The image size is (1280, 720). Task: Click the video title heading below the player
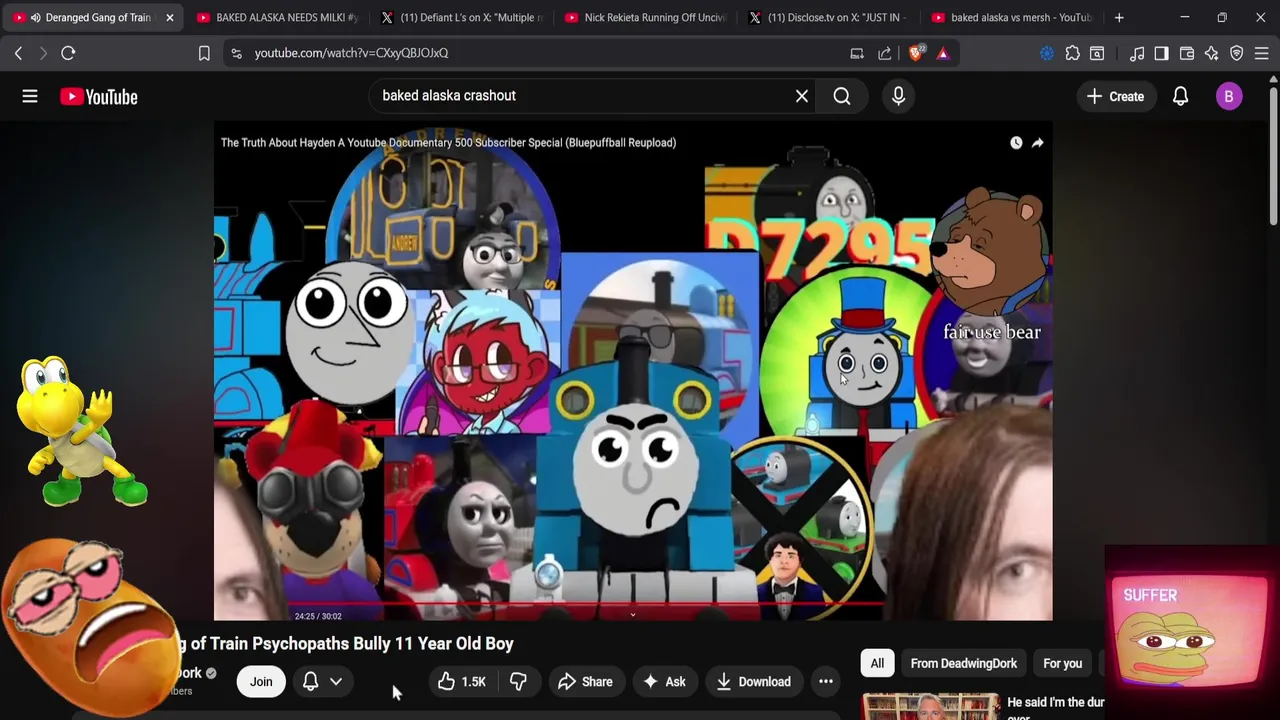[345, 644]
